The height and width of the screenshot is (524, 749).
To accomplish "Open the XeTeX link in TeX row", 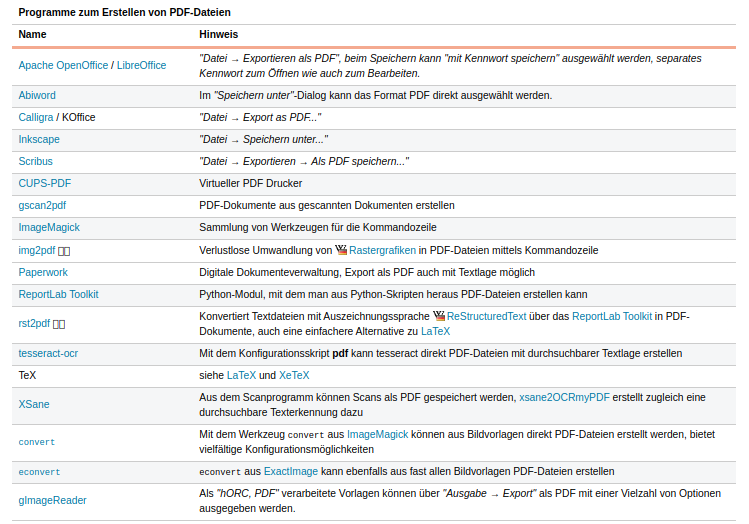I will pyautogui.click(x=294, y=375).
